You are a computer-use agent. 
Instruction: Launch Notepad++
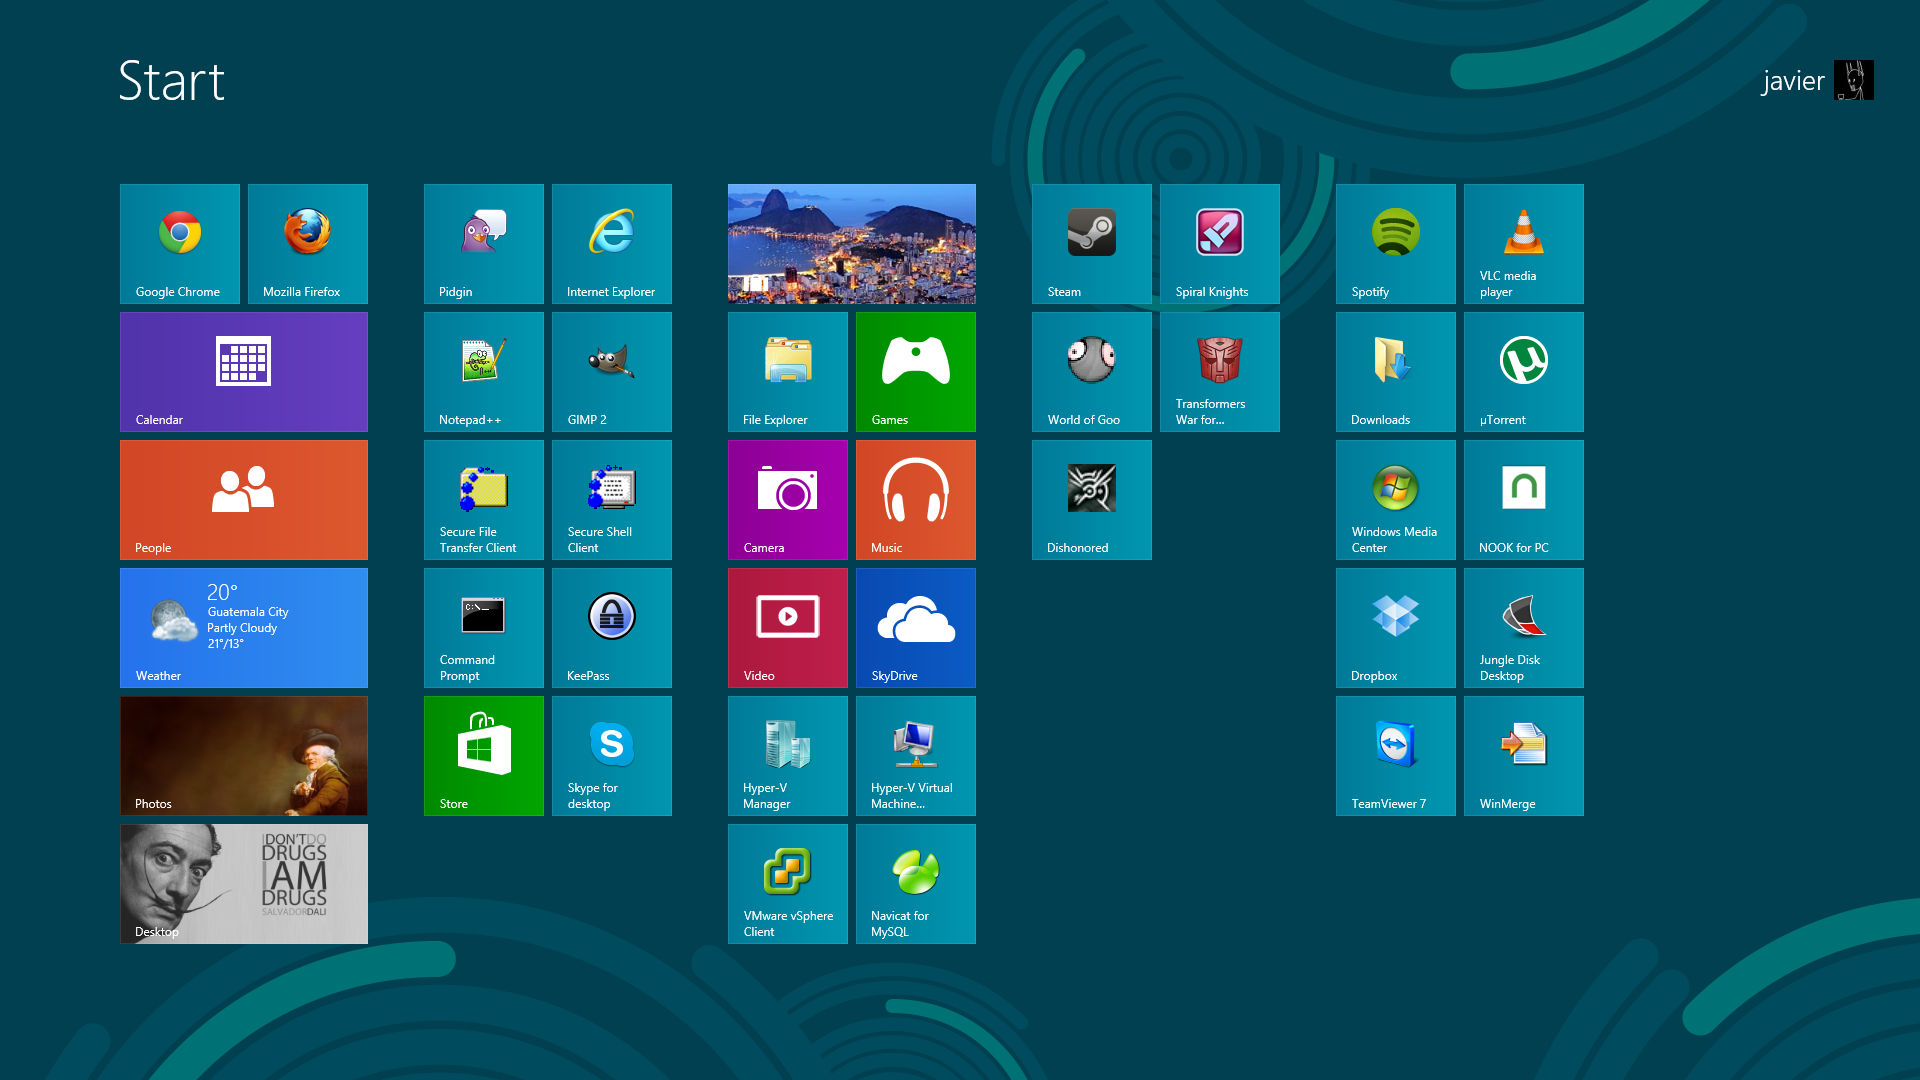tap(483, 371)
